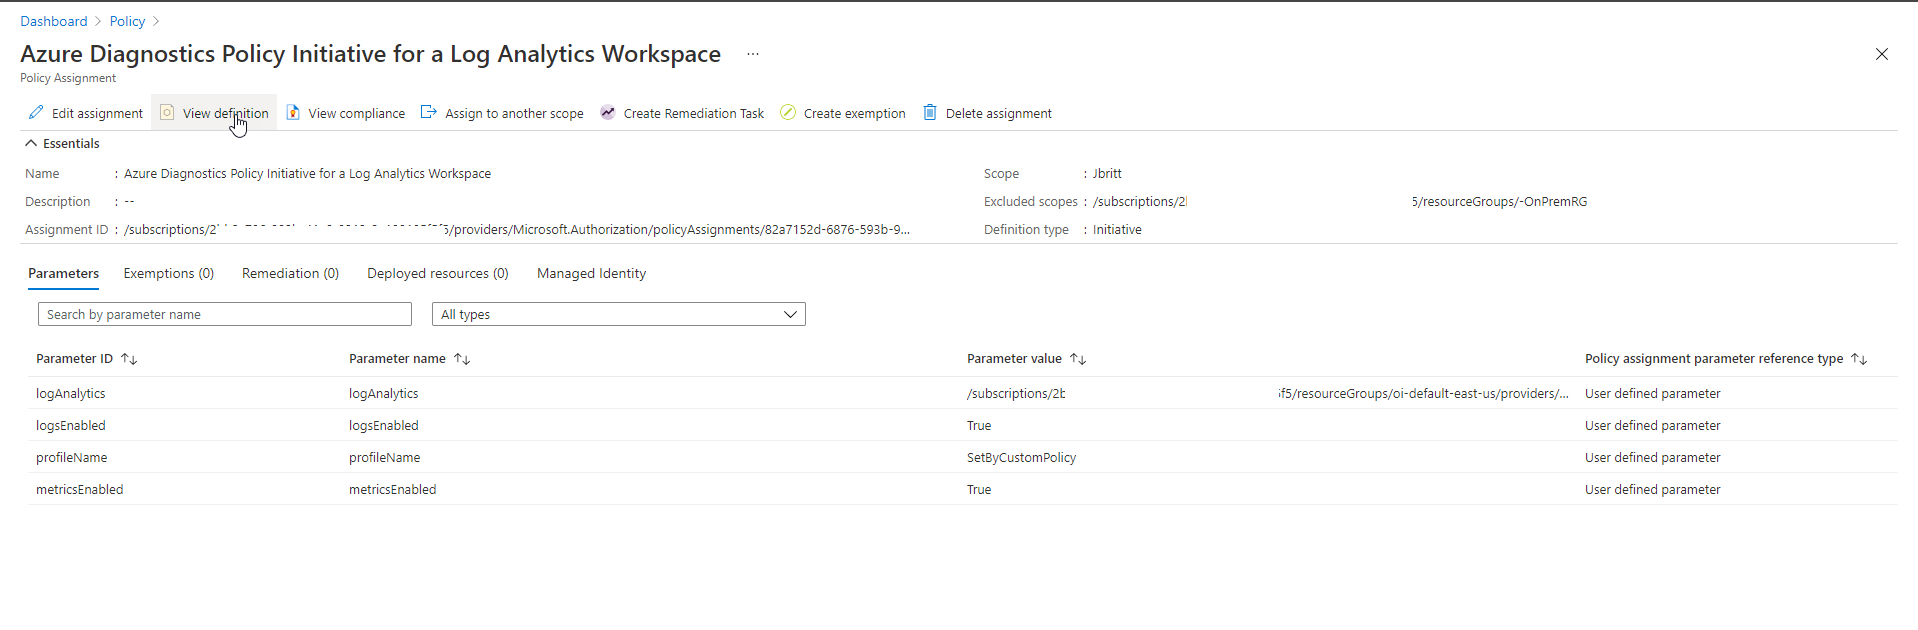Click the Create exemption circle icon
Image resolution: width=1918 pixels, height=630 pixels.
tap(788, 112)
